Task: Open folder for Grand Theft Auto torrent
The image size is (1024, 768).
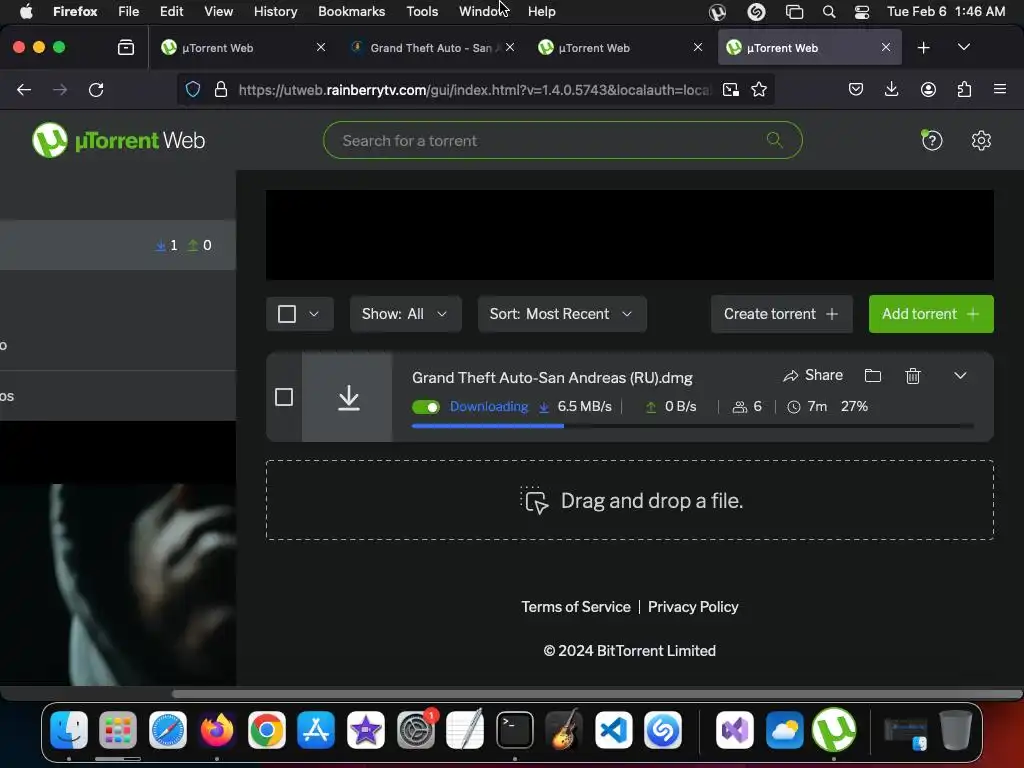Action: (872, 376)
